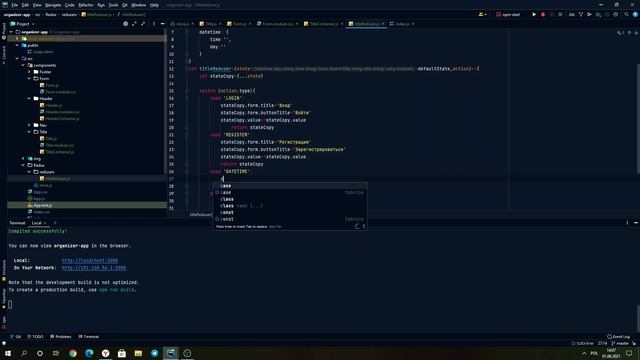
Task: Open the search everywhere magnifier icon
Action: (x=627, y=14)
